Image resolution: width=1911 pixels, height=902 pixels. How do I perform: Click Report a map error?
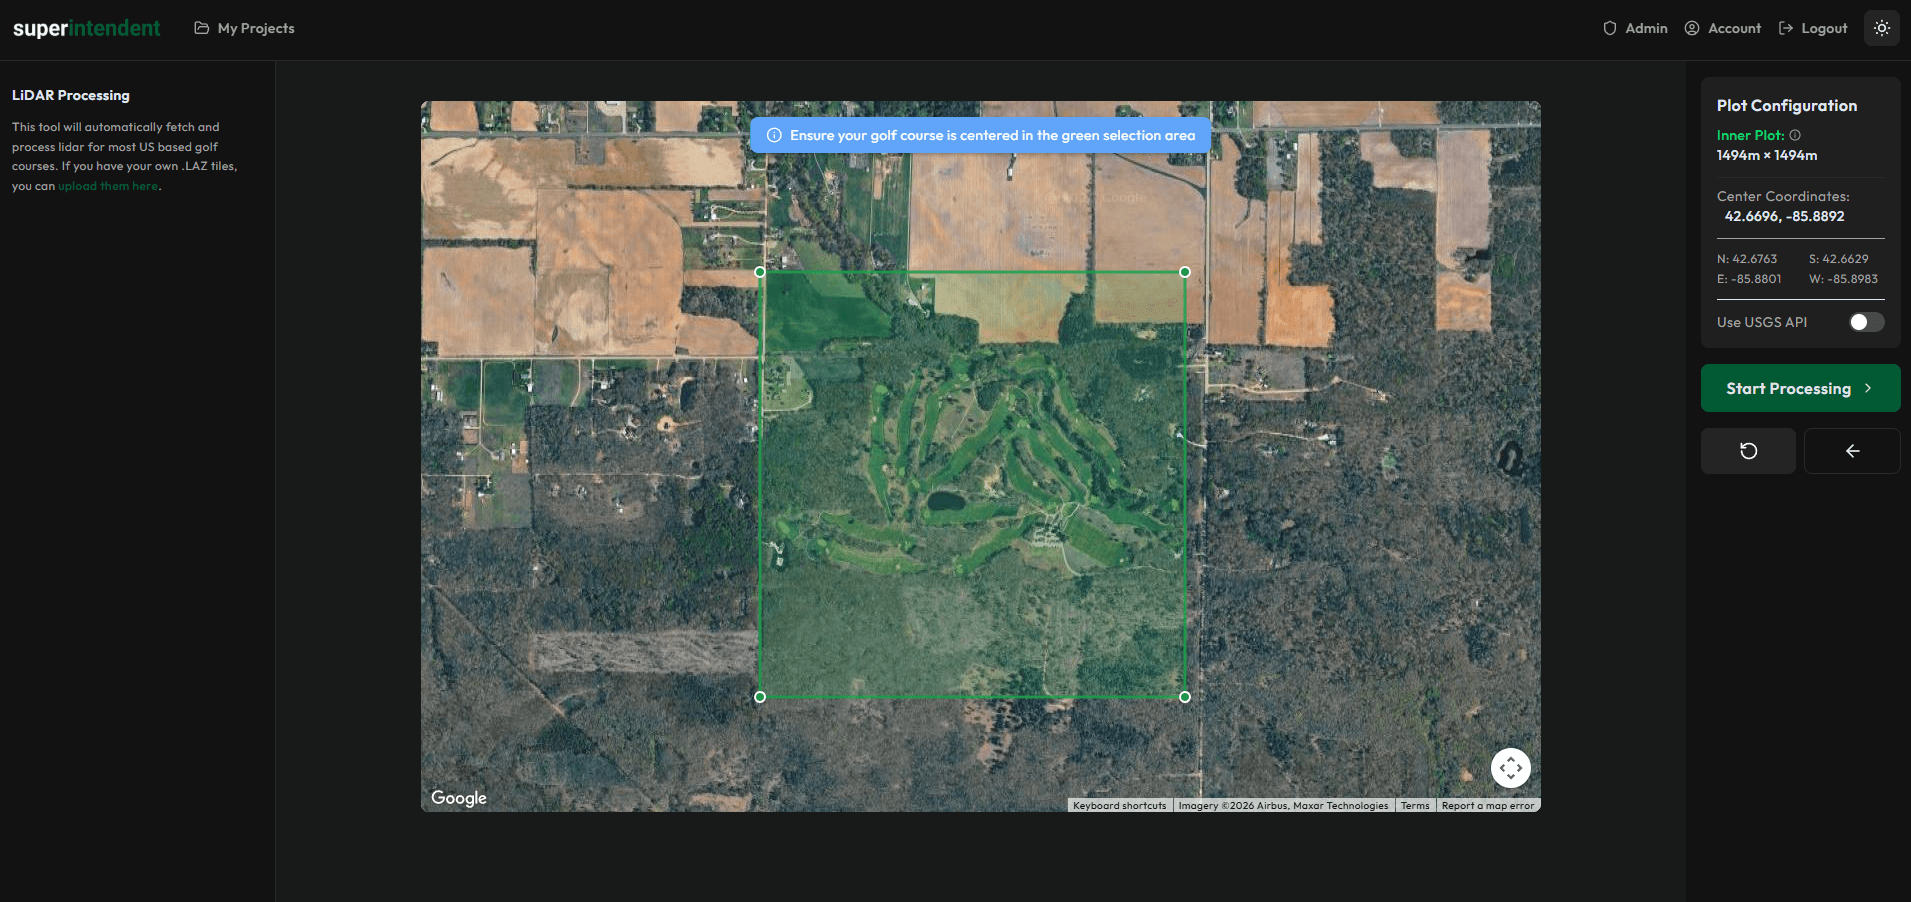(x=1487, y=805)
